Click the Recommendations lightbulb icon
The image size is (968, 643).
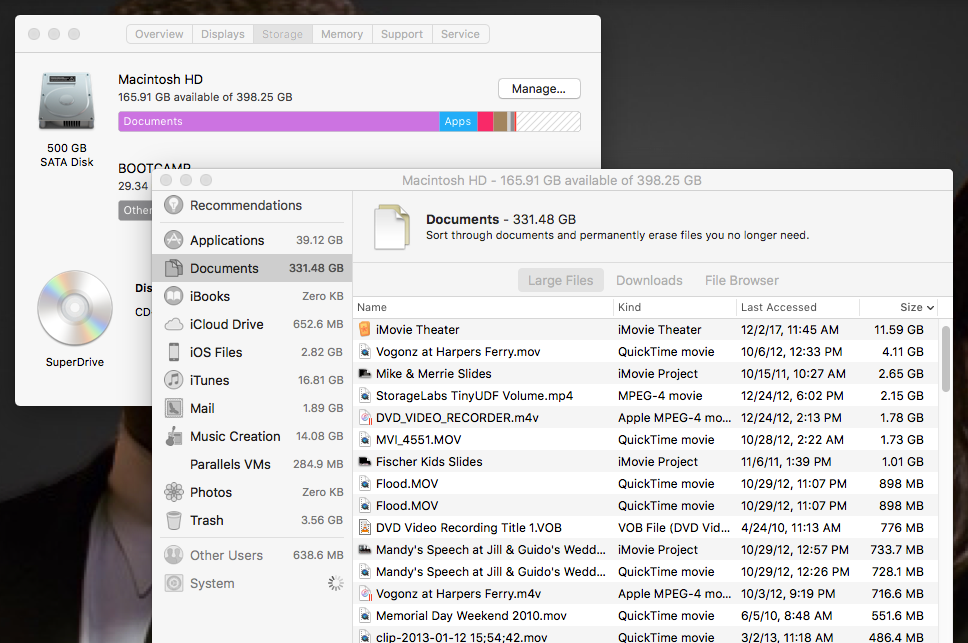(x=174, y=205)
